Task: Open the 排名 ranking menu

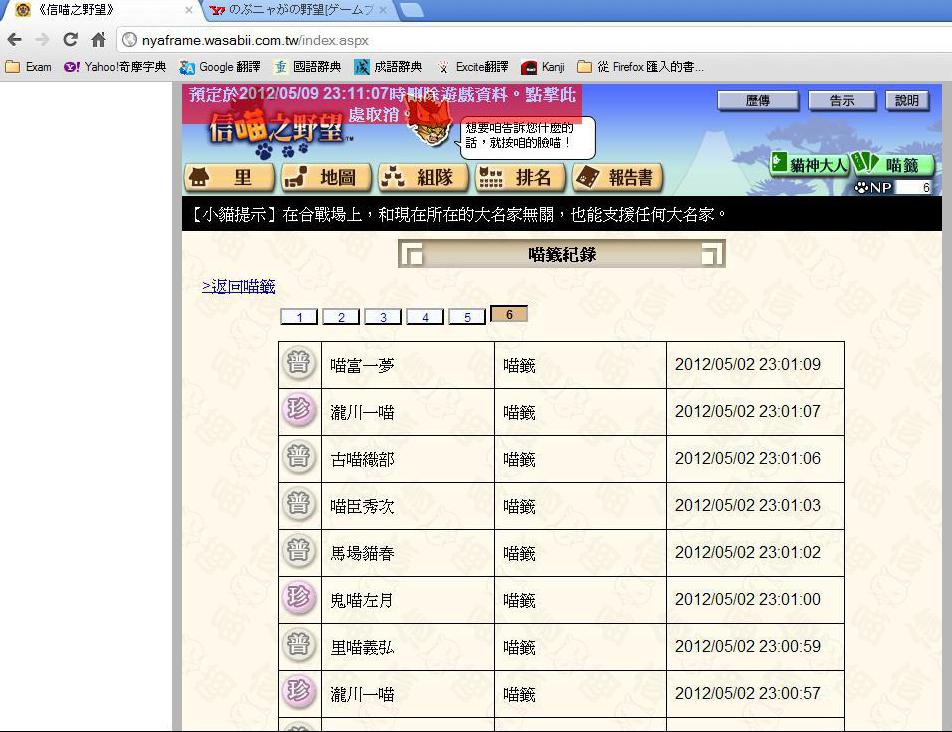Action: (x=520, y=178)
